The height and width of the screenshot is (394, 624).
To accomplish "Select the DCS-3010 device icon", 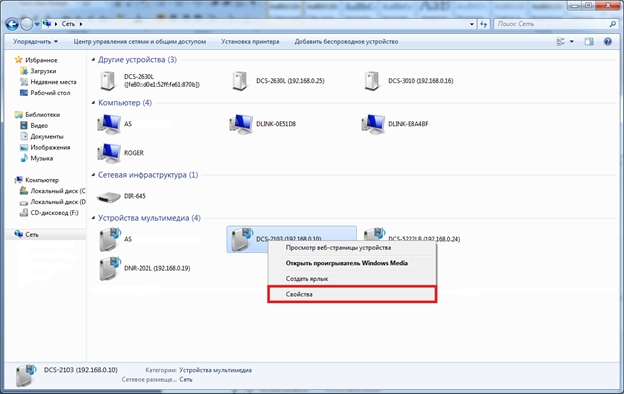I will (x=371, y=81).
